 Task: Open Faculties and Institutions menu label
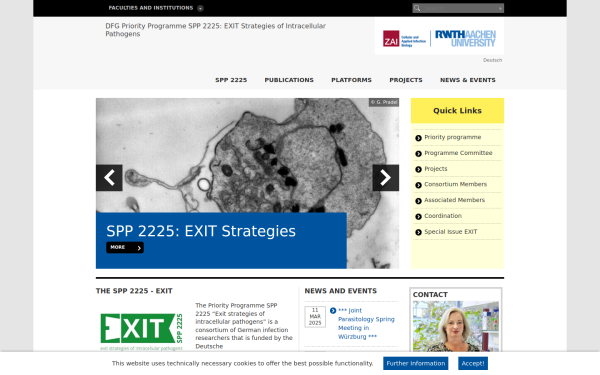click(x=151, y=8)
